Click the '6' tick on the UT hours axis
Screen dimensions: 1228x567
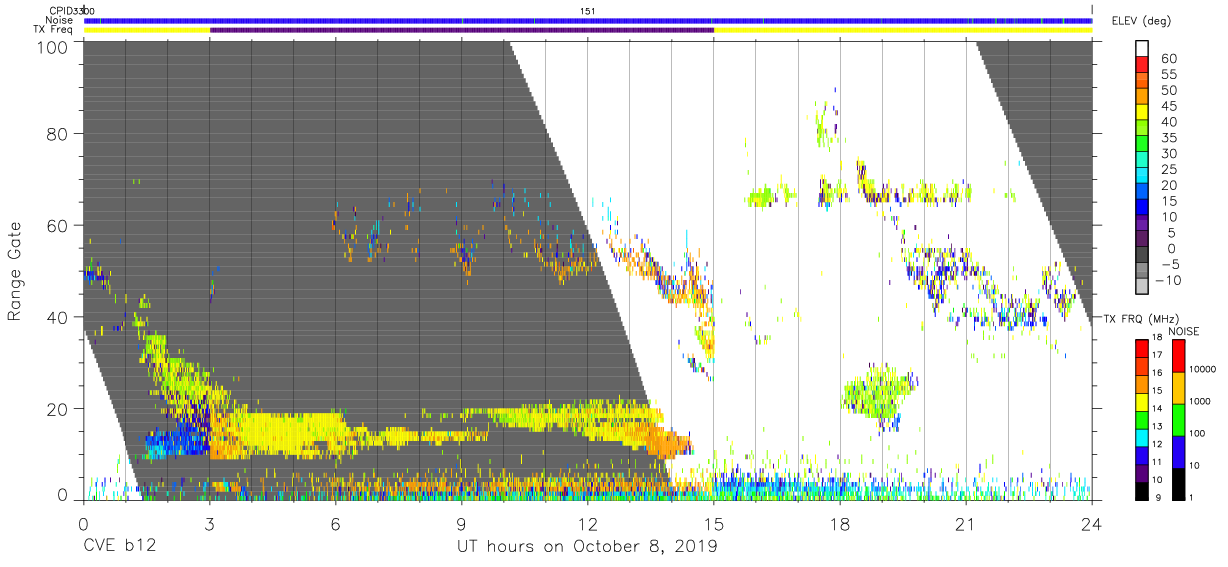coord(335,523)
